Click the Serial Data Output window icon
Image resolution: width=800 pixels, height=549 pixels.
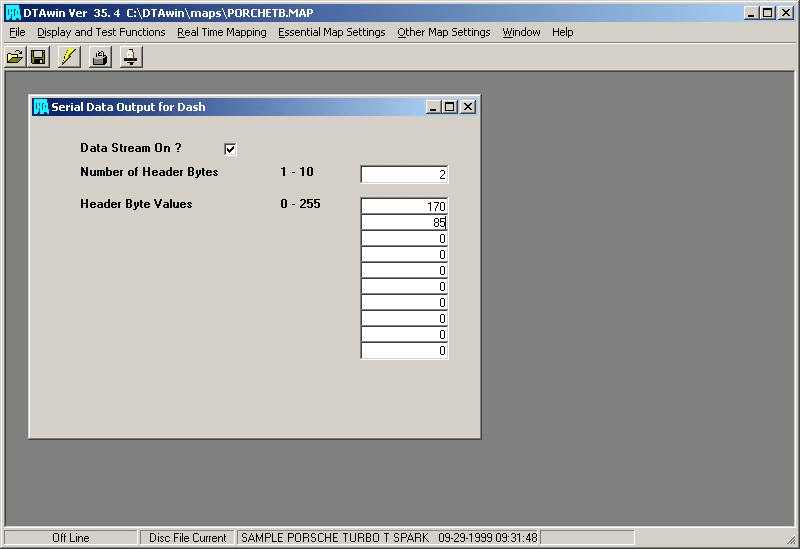pos(41,107)
